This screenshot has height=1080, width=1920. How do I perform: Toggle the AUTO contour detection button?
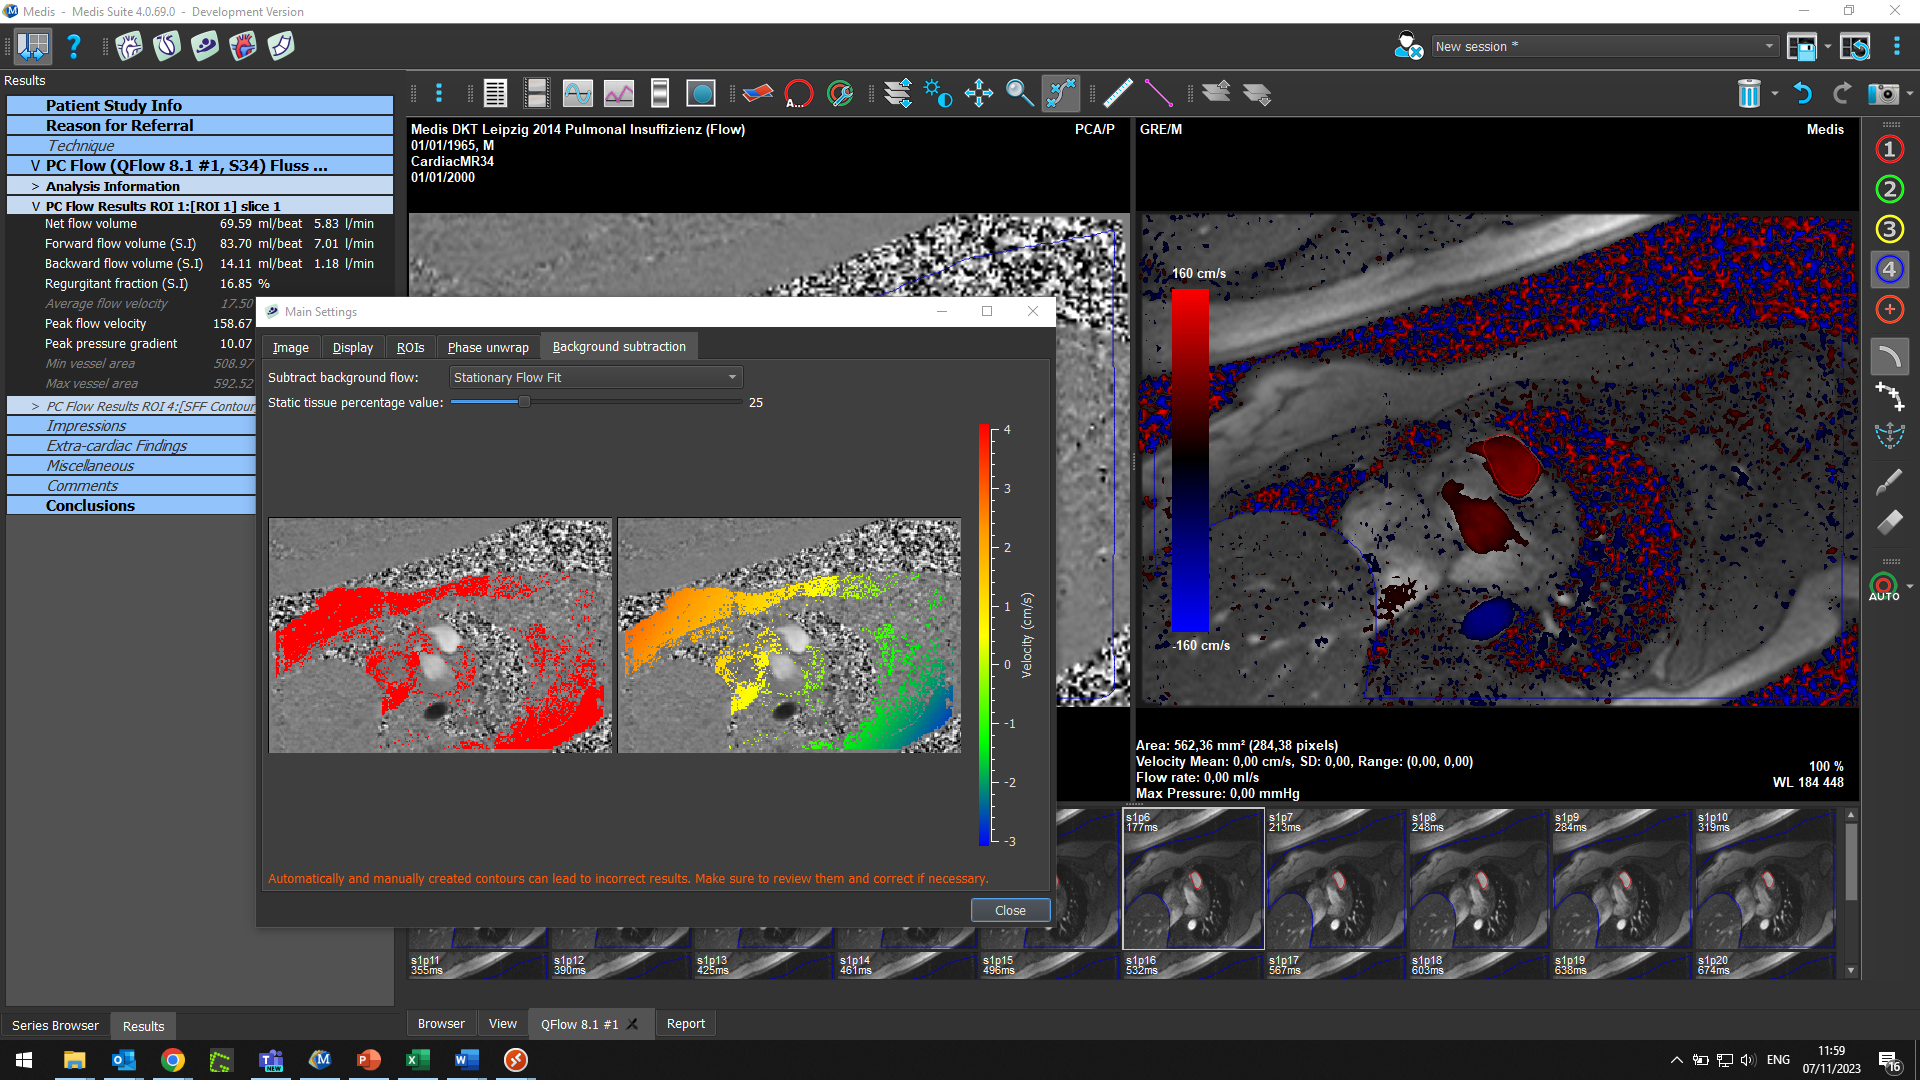[1884, 587]
